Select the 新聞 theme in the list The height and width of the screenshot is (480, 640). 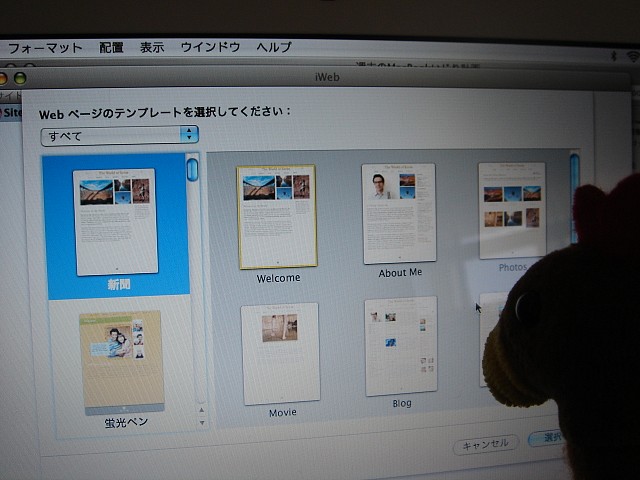point(116,222)
